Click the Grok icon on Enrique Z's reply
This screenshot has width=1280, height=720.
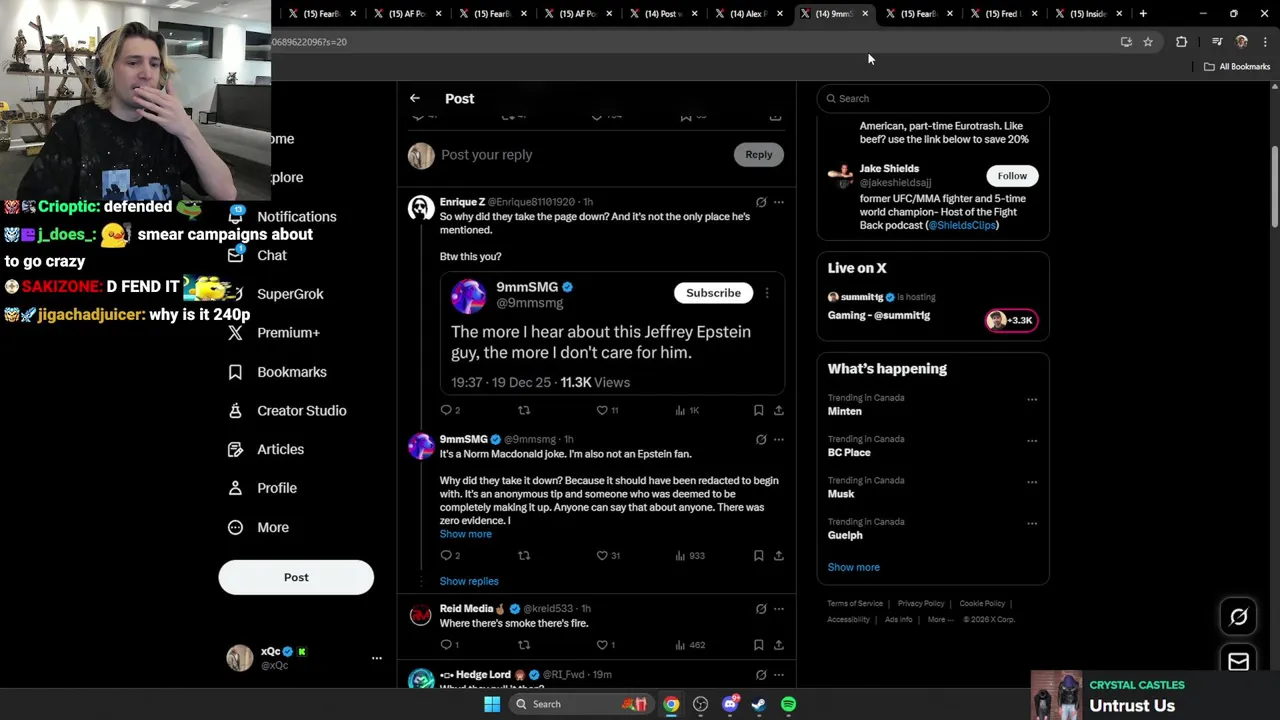(761, 202)
